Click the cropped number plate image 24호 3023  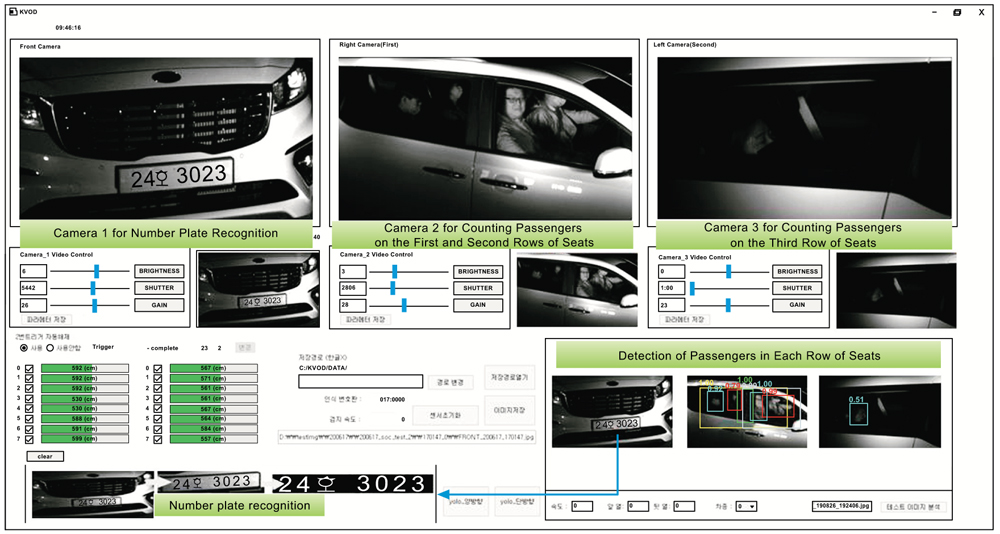pyautogui.click(x=353, y=484)
